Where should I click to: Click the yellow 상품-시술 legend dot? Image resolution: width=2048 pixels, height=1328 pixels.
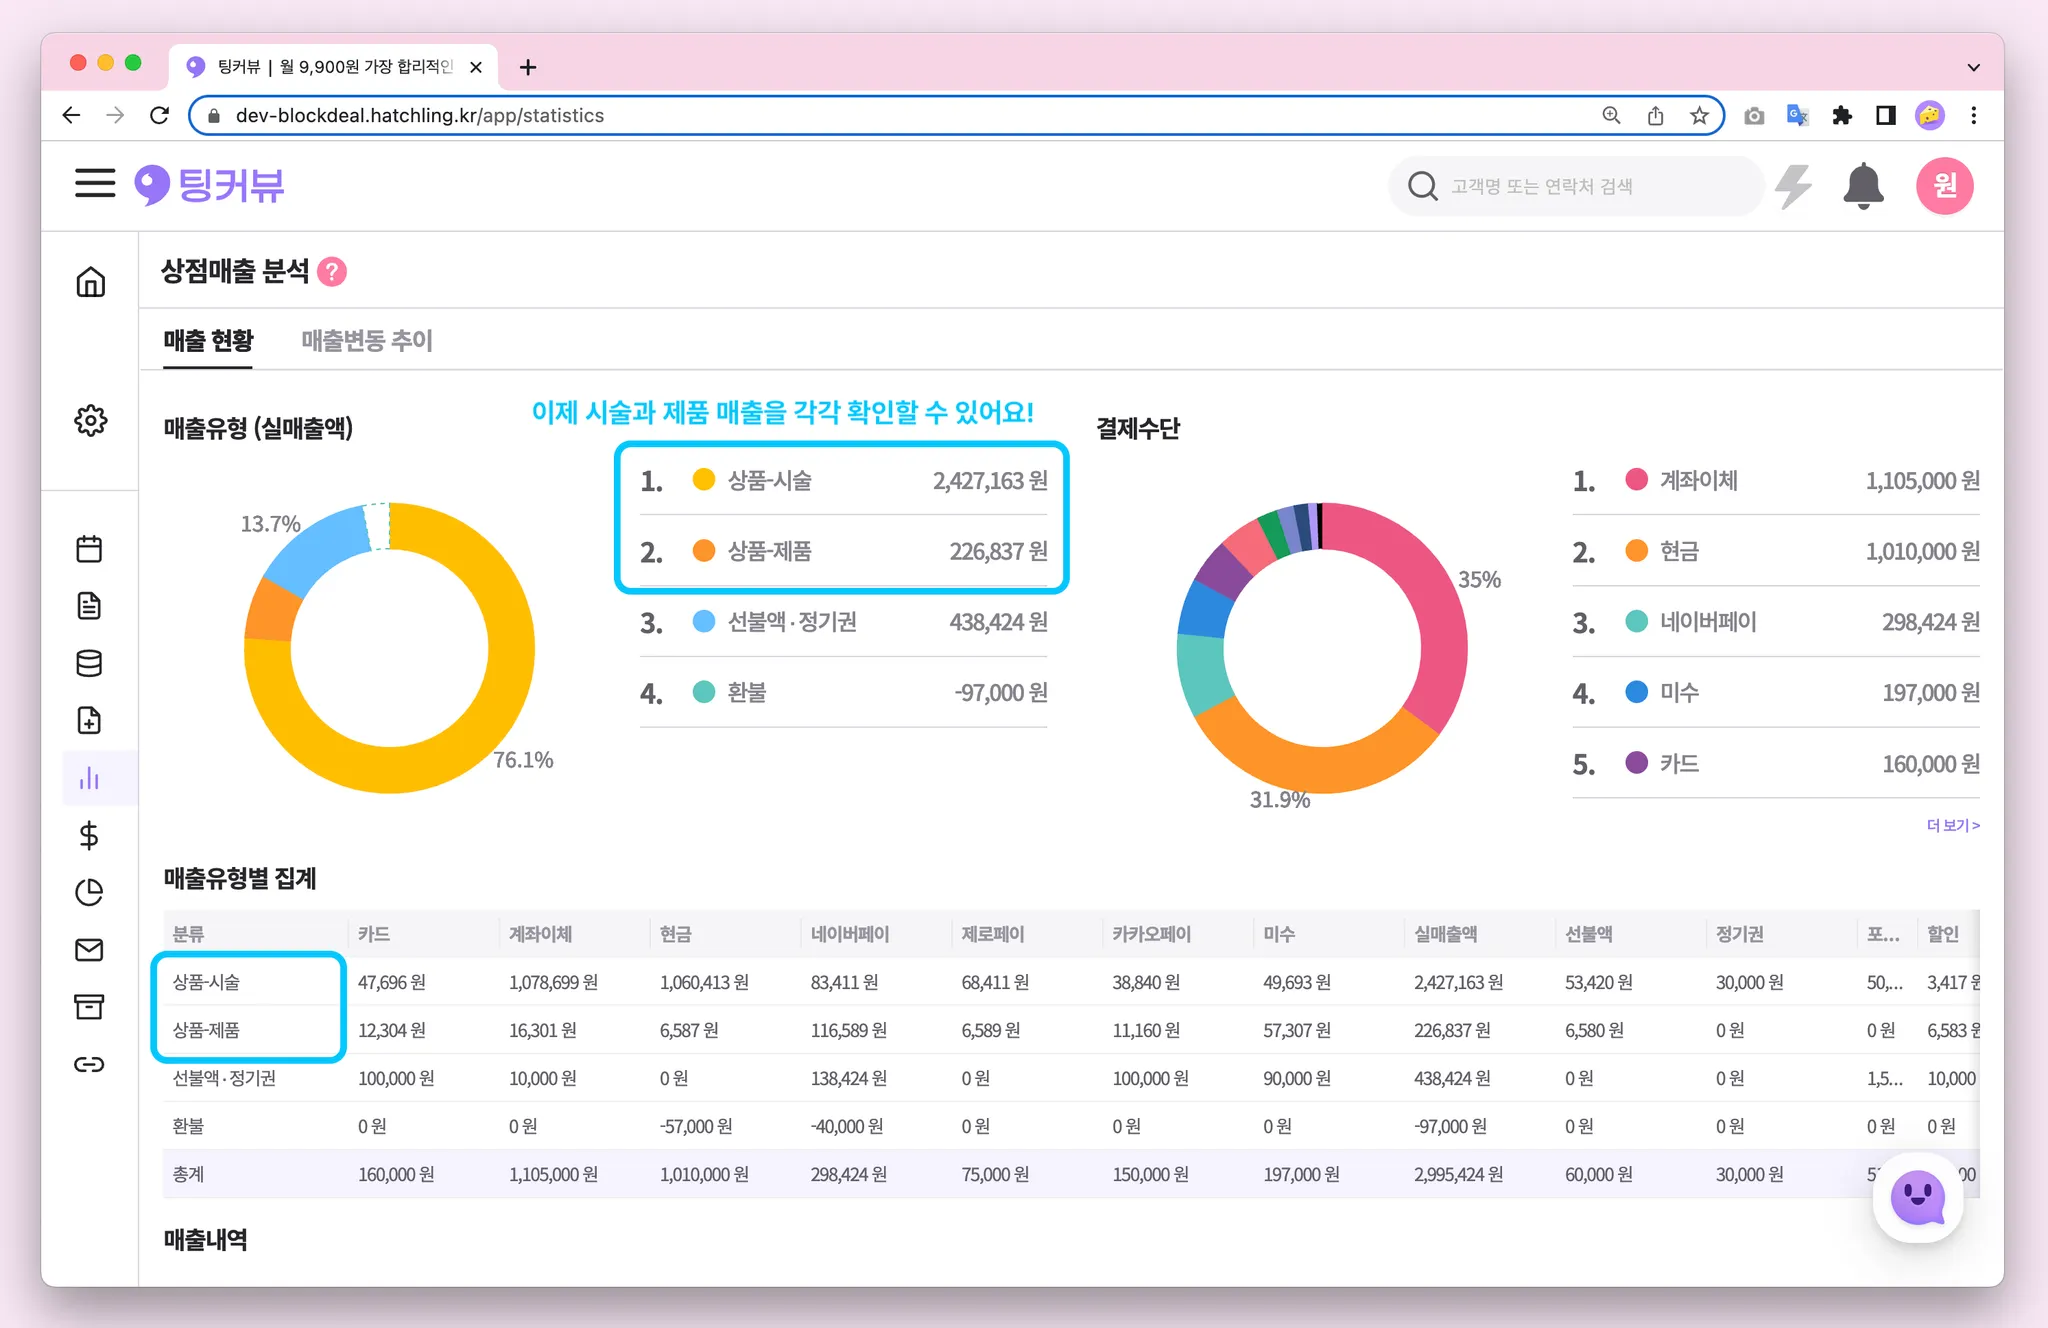pyautogui.click(x=704, y=480)
